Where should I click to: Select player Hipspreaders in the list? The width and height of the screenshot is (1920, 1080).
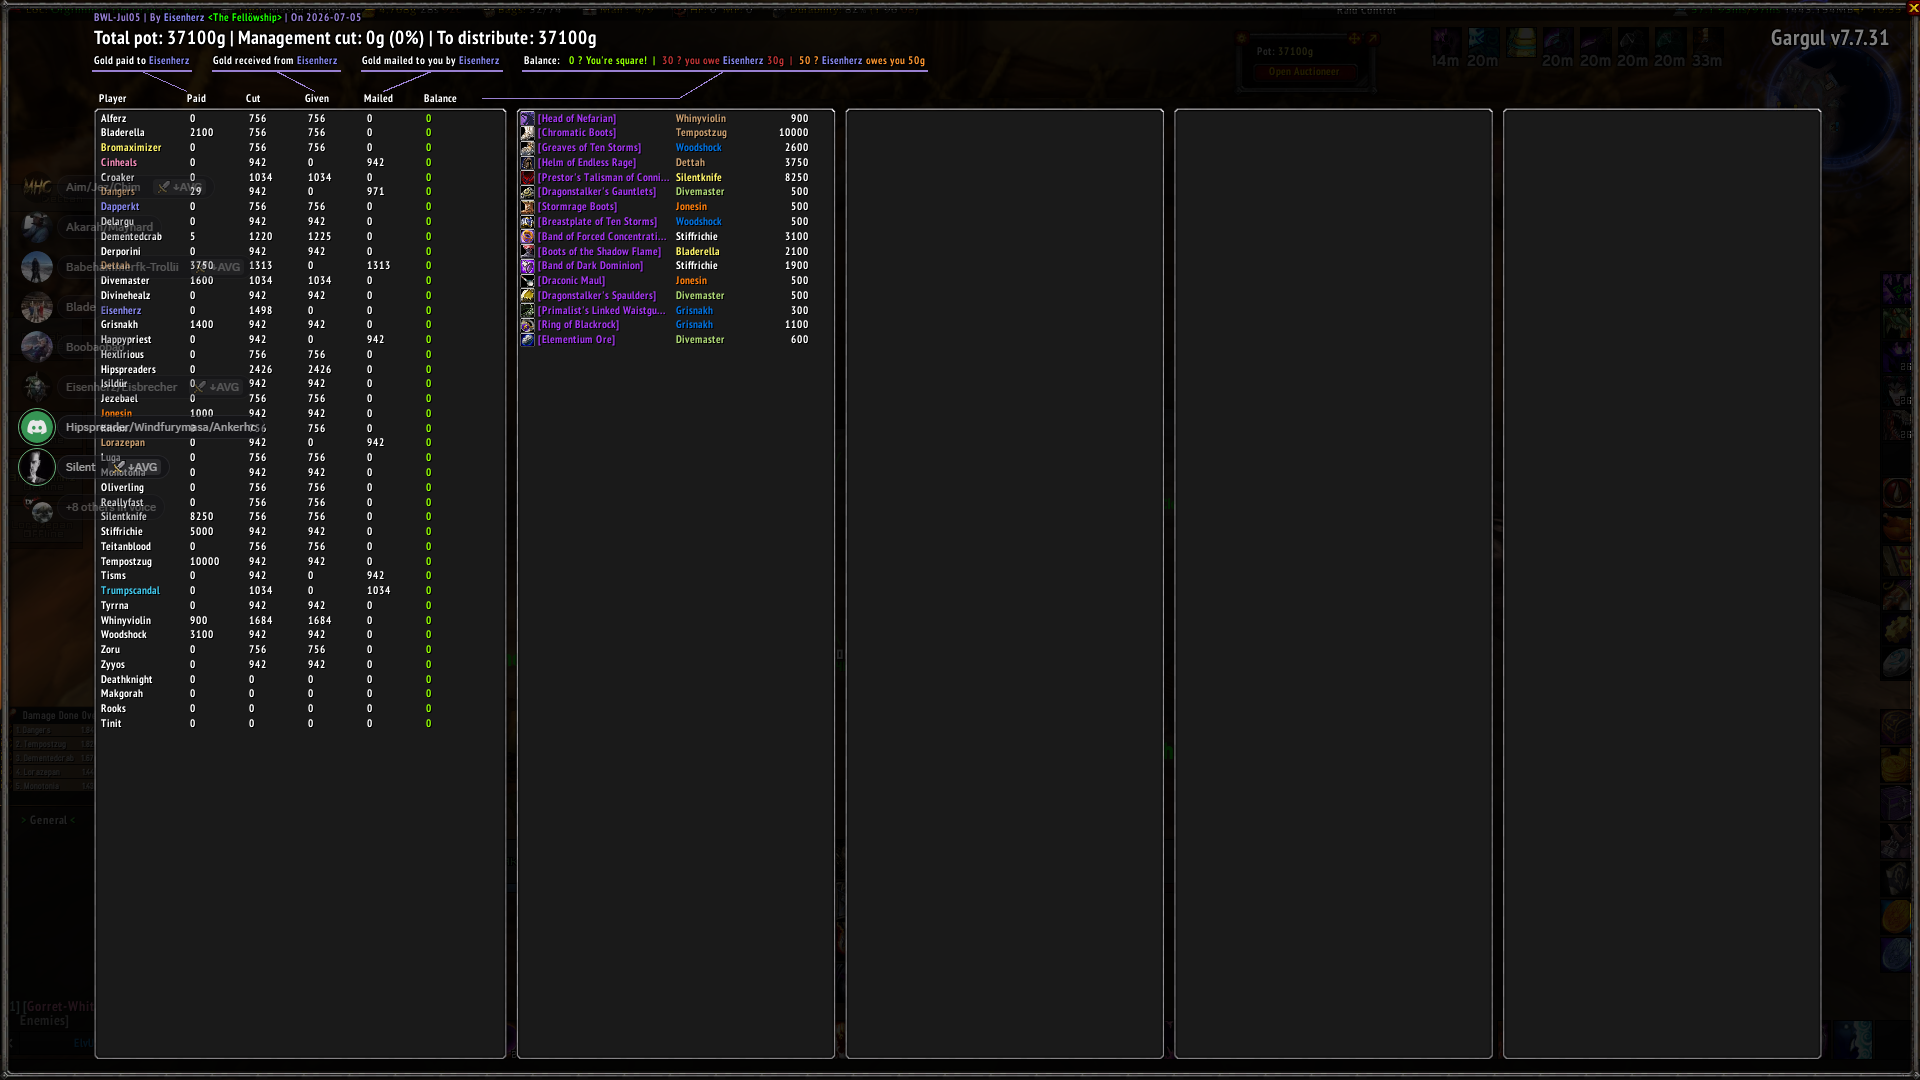pos(128,370)
